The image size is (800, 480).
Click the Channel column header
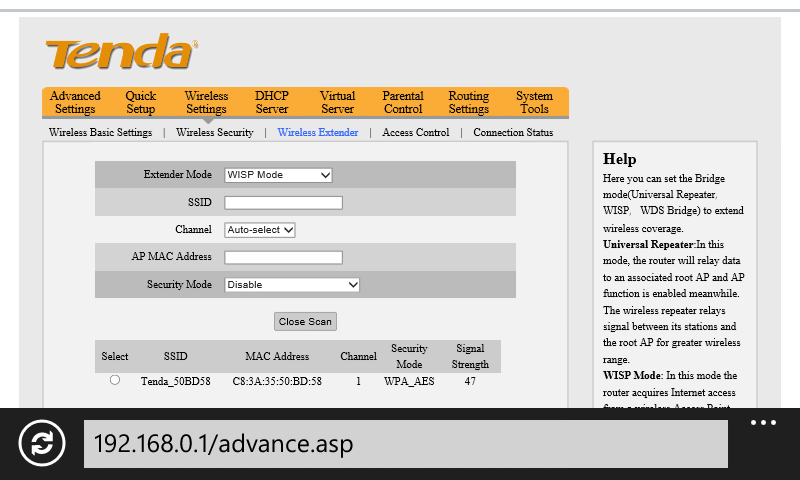pos(358,357)
